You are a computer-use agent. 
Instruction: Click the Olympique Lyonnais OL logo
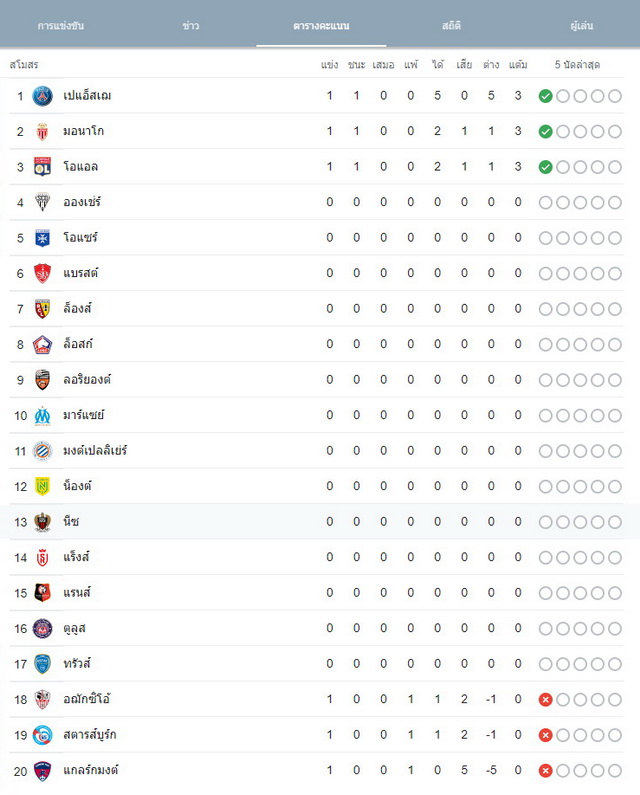[43, 167]
